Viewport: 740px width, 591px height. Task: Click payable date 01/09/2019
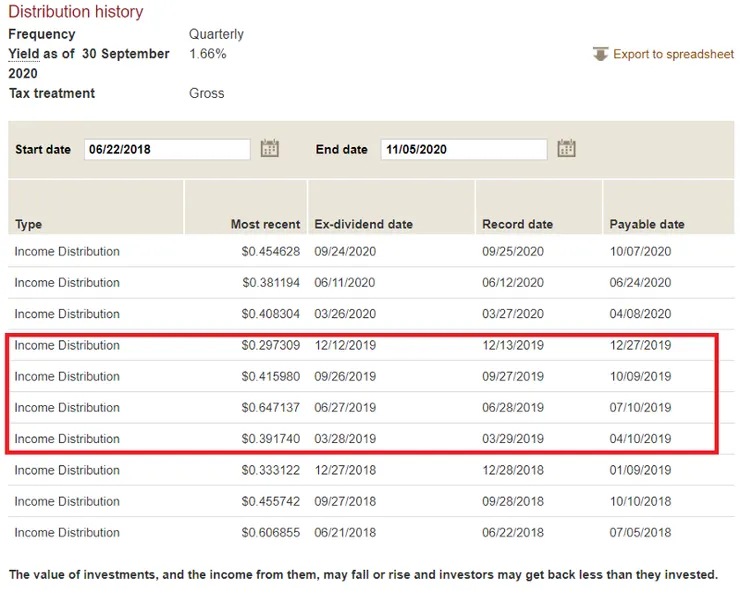tap(640, 470)
